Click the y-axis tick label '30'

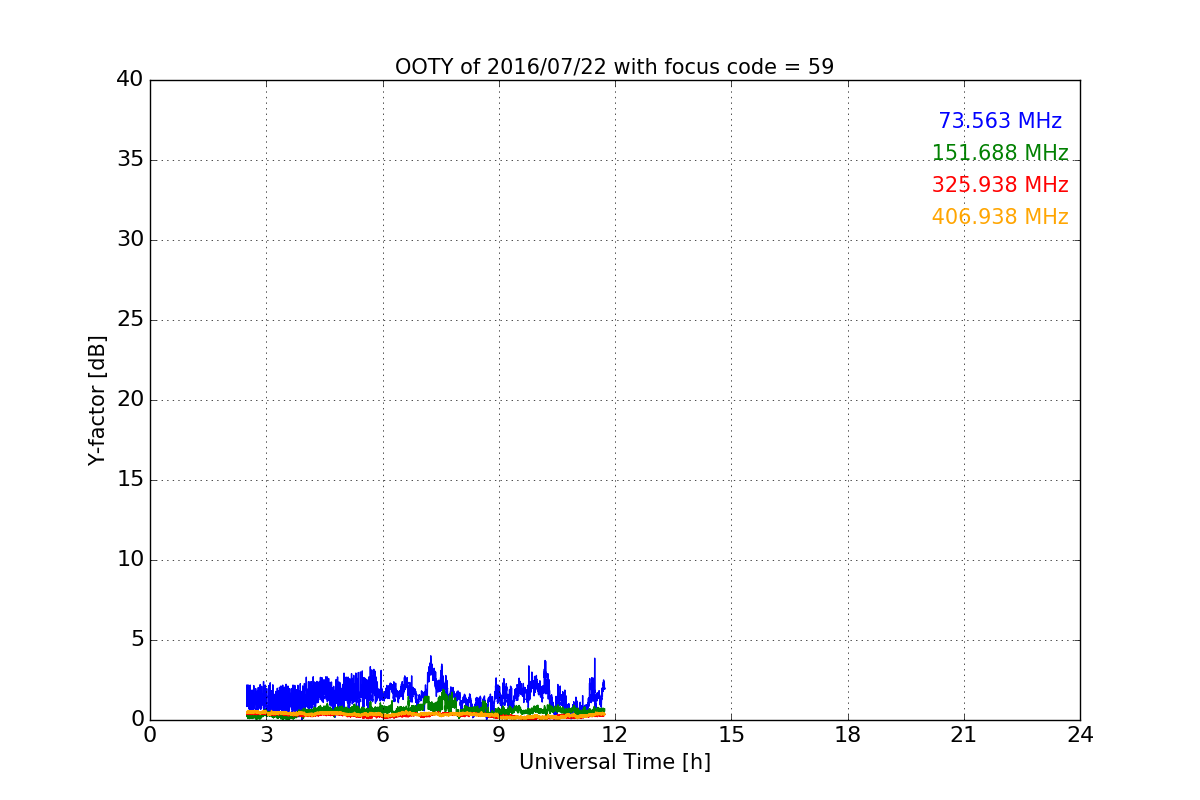130,239
